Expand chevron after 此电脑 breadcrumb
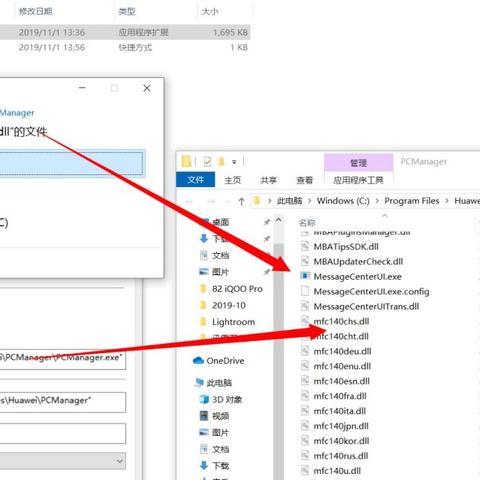The image size is (480, 480). point(309,201)
